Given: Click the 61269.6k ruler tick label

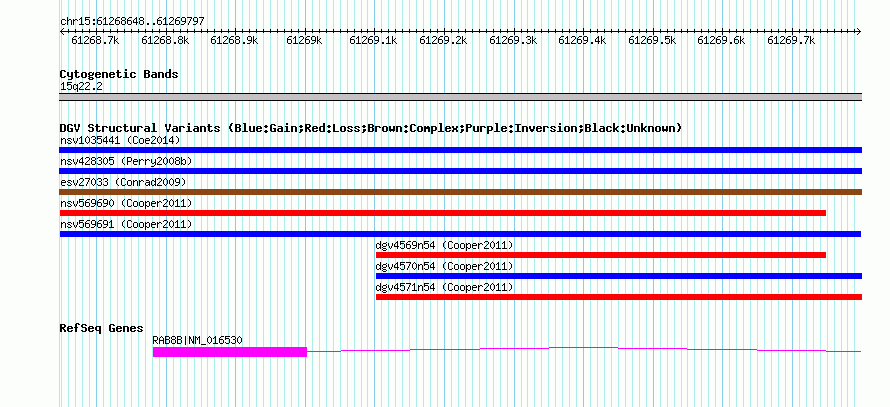Looking at the screenshot, I should coord(721,40).
